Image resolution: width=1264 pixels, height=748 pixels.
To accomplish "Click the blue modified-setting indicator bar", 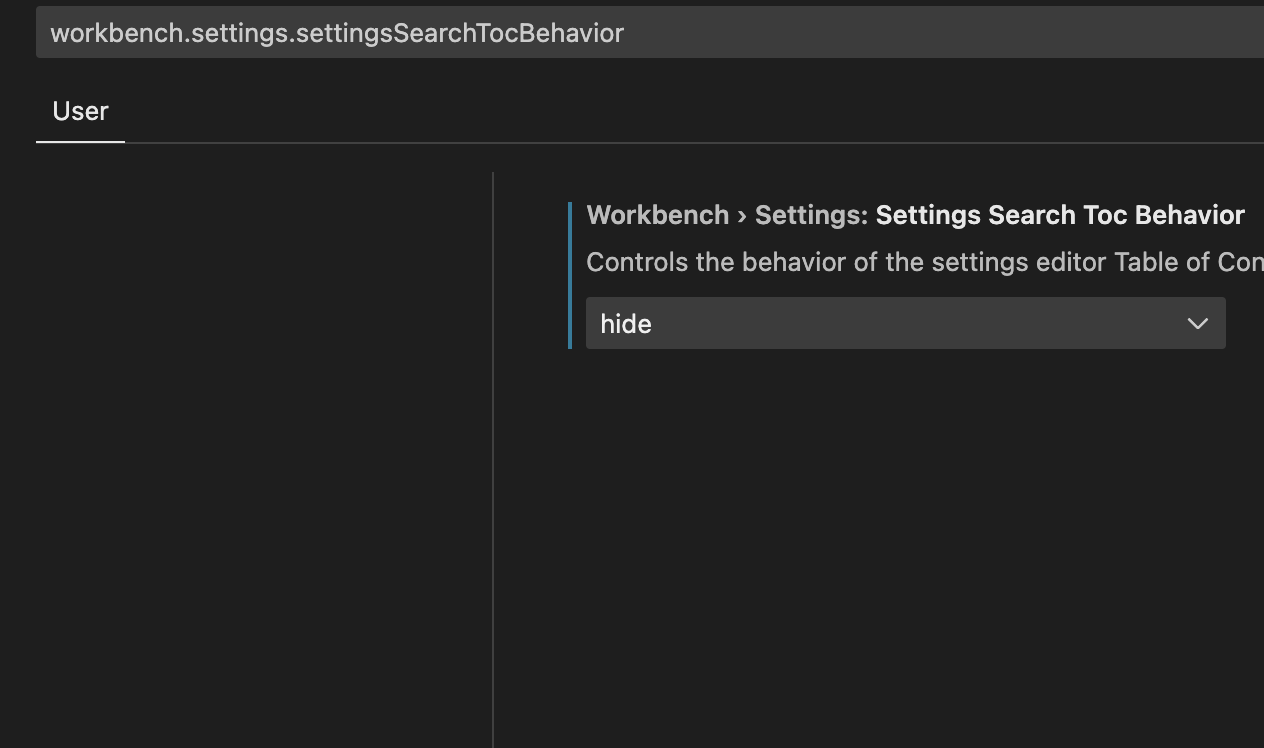I will [x=572, y=277].
